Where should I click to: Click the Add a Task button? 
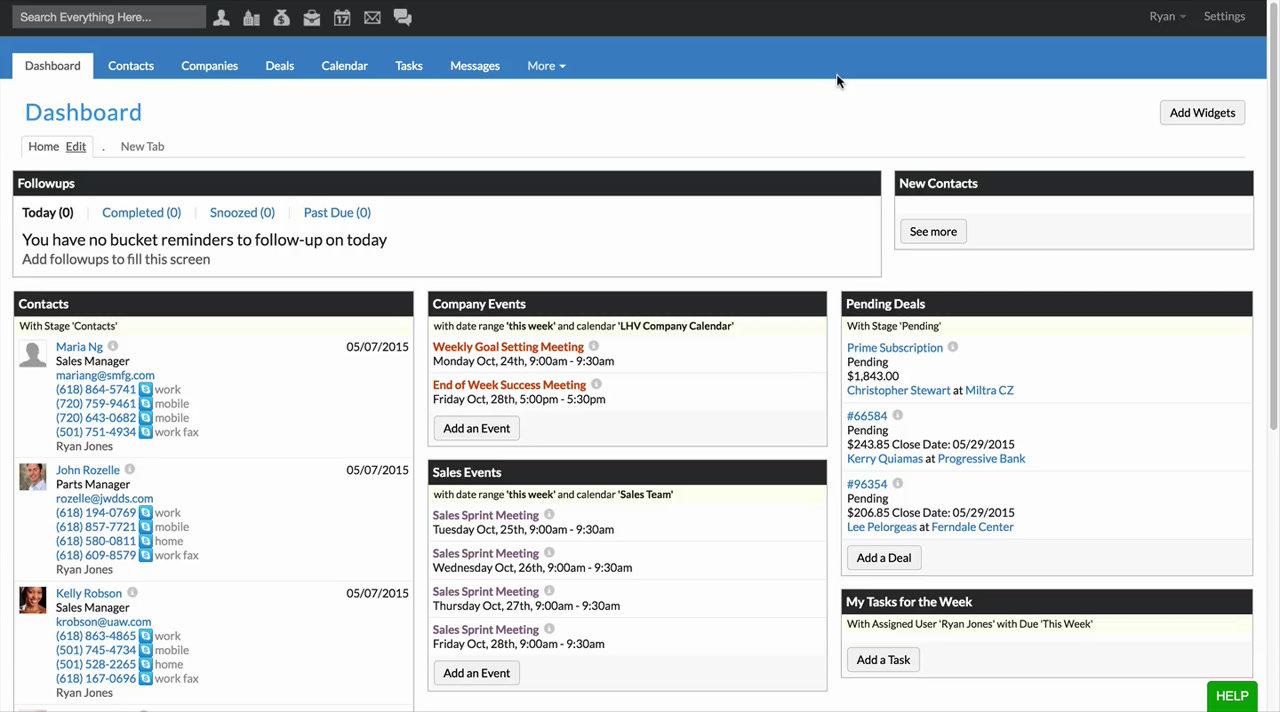(883, 660)
